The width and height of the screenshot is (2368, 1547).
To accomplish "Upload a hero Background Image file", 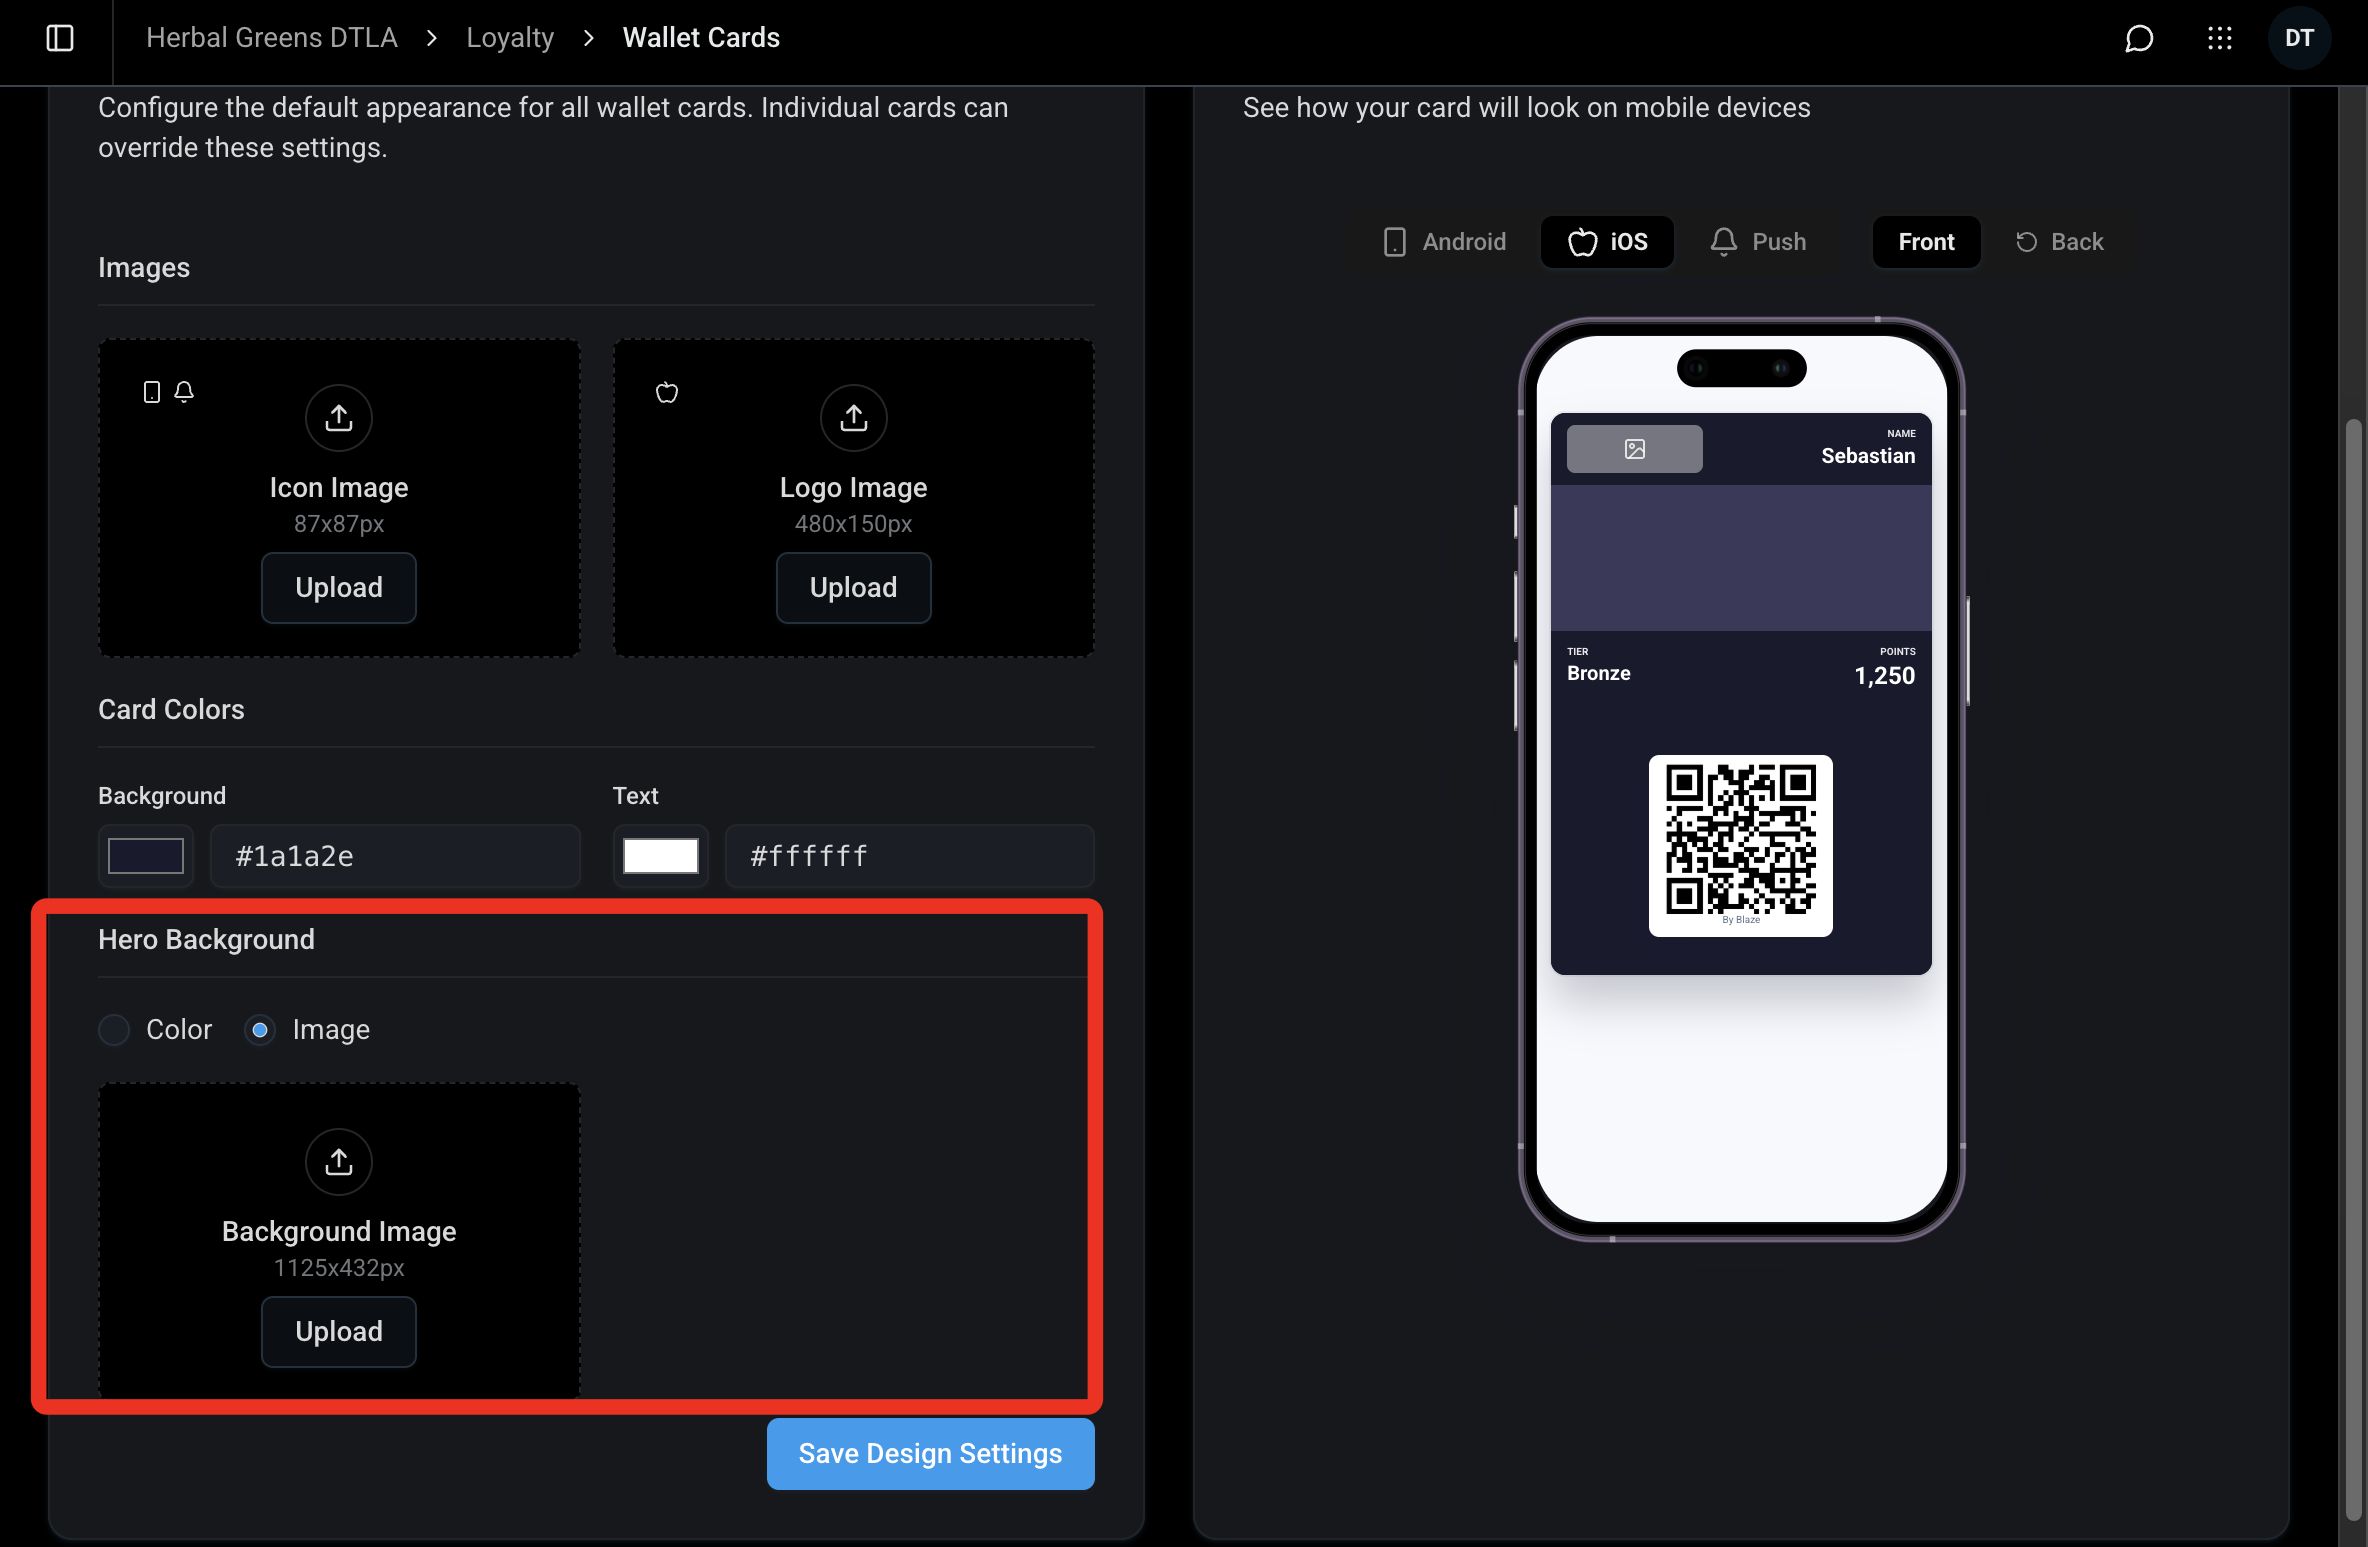I will tap(339, 1332).
